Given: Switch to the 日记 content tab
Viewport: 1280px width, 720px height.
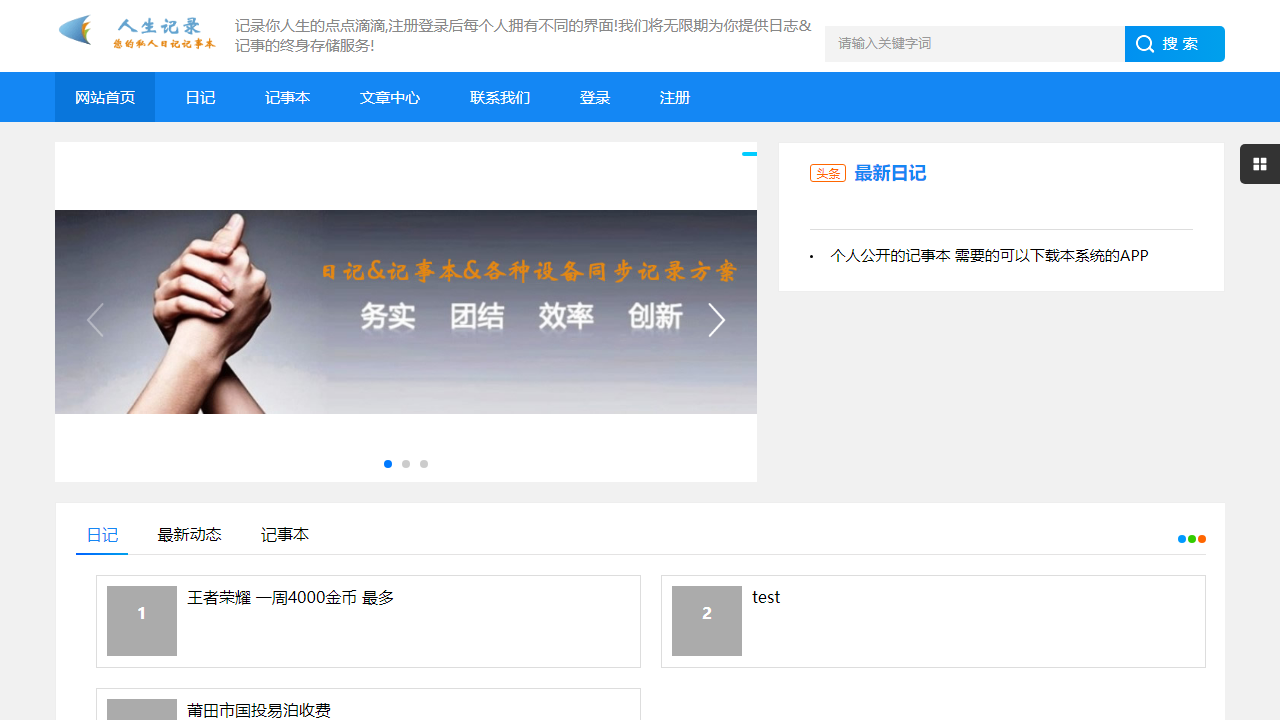Looking at the screenshot, I should tap(102, 535).
